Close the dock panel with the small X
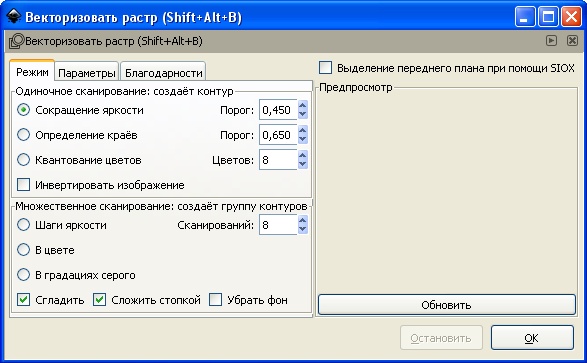The height and width of the screenshot is (363, 587). point(572,40)
